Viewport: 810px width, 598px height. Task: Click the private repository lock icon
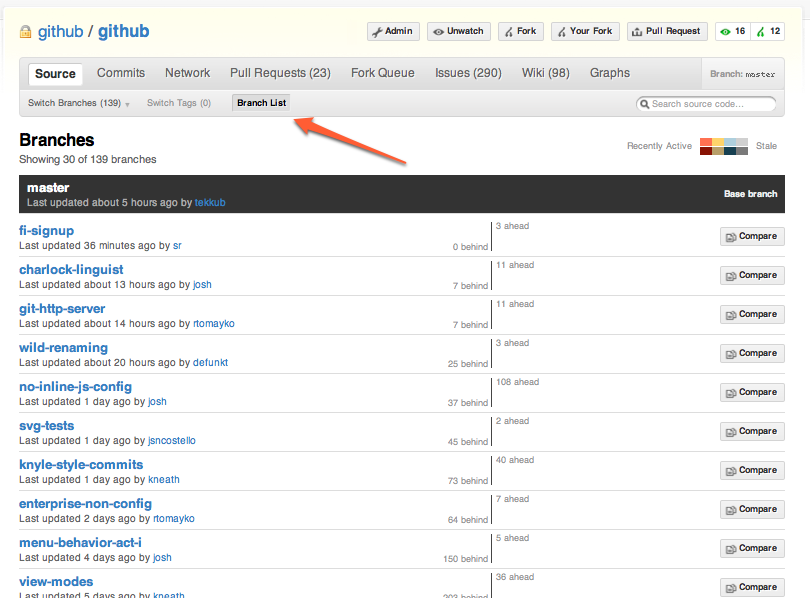tap(25, 32)
